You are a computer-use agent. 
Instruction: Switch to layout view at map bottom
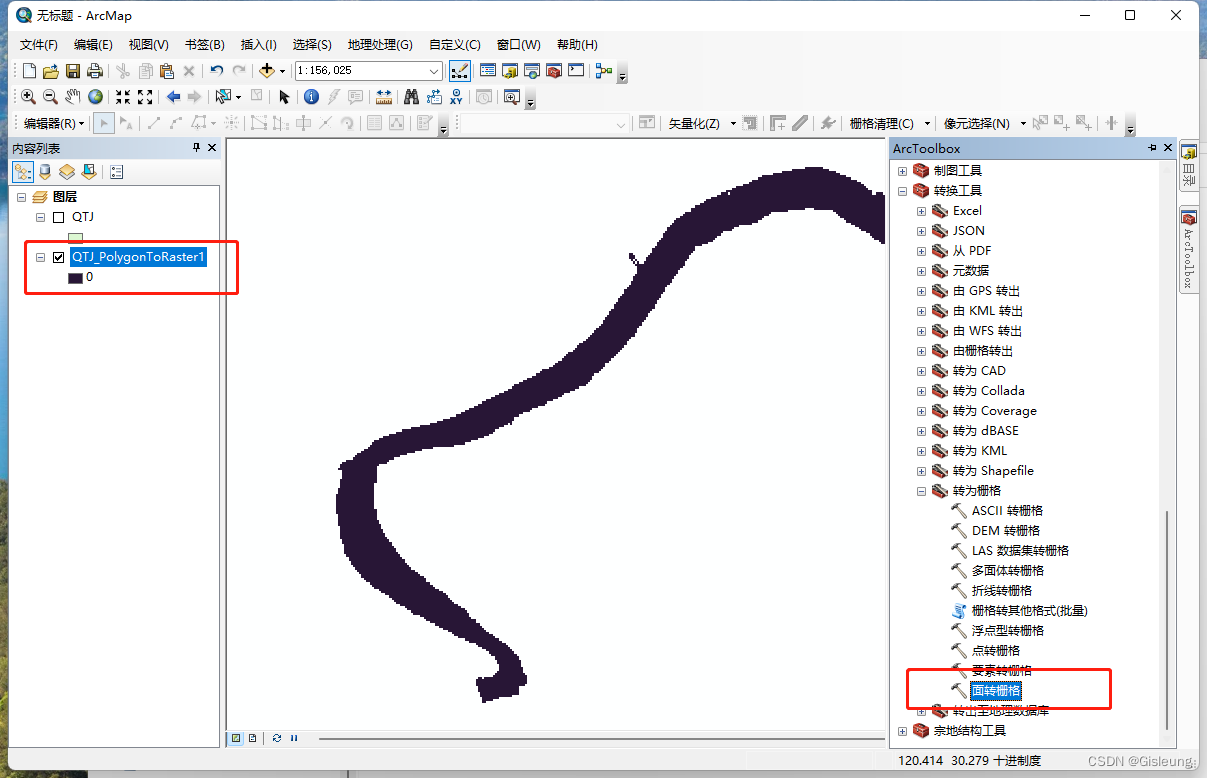(x=252, y=738)
